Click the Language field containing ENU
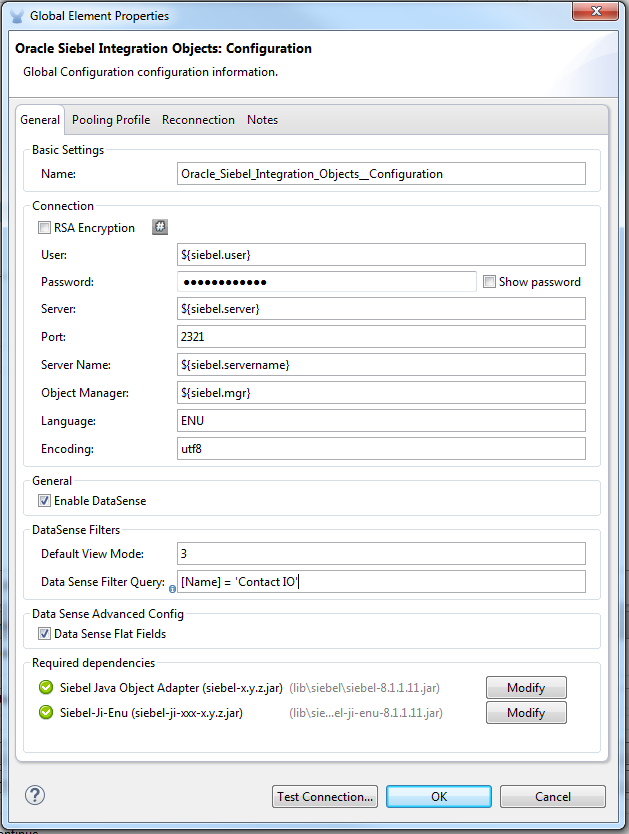The width and height of the screenshot is (629, 834). pyautogui.click(x=381, y=421)
